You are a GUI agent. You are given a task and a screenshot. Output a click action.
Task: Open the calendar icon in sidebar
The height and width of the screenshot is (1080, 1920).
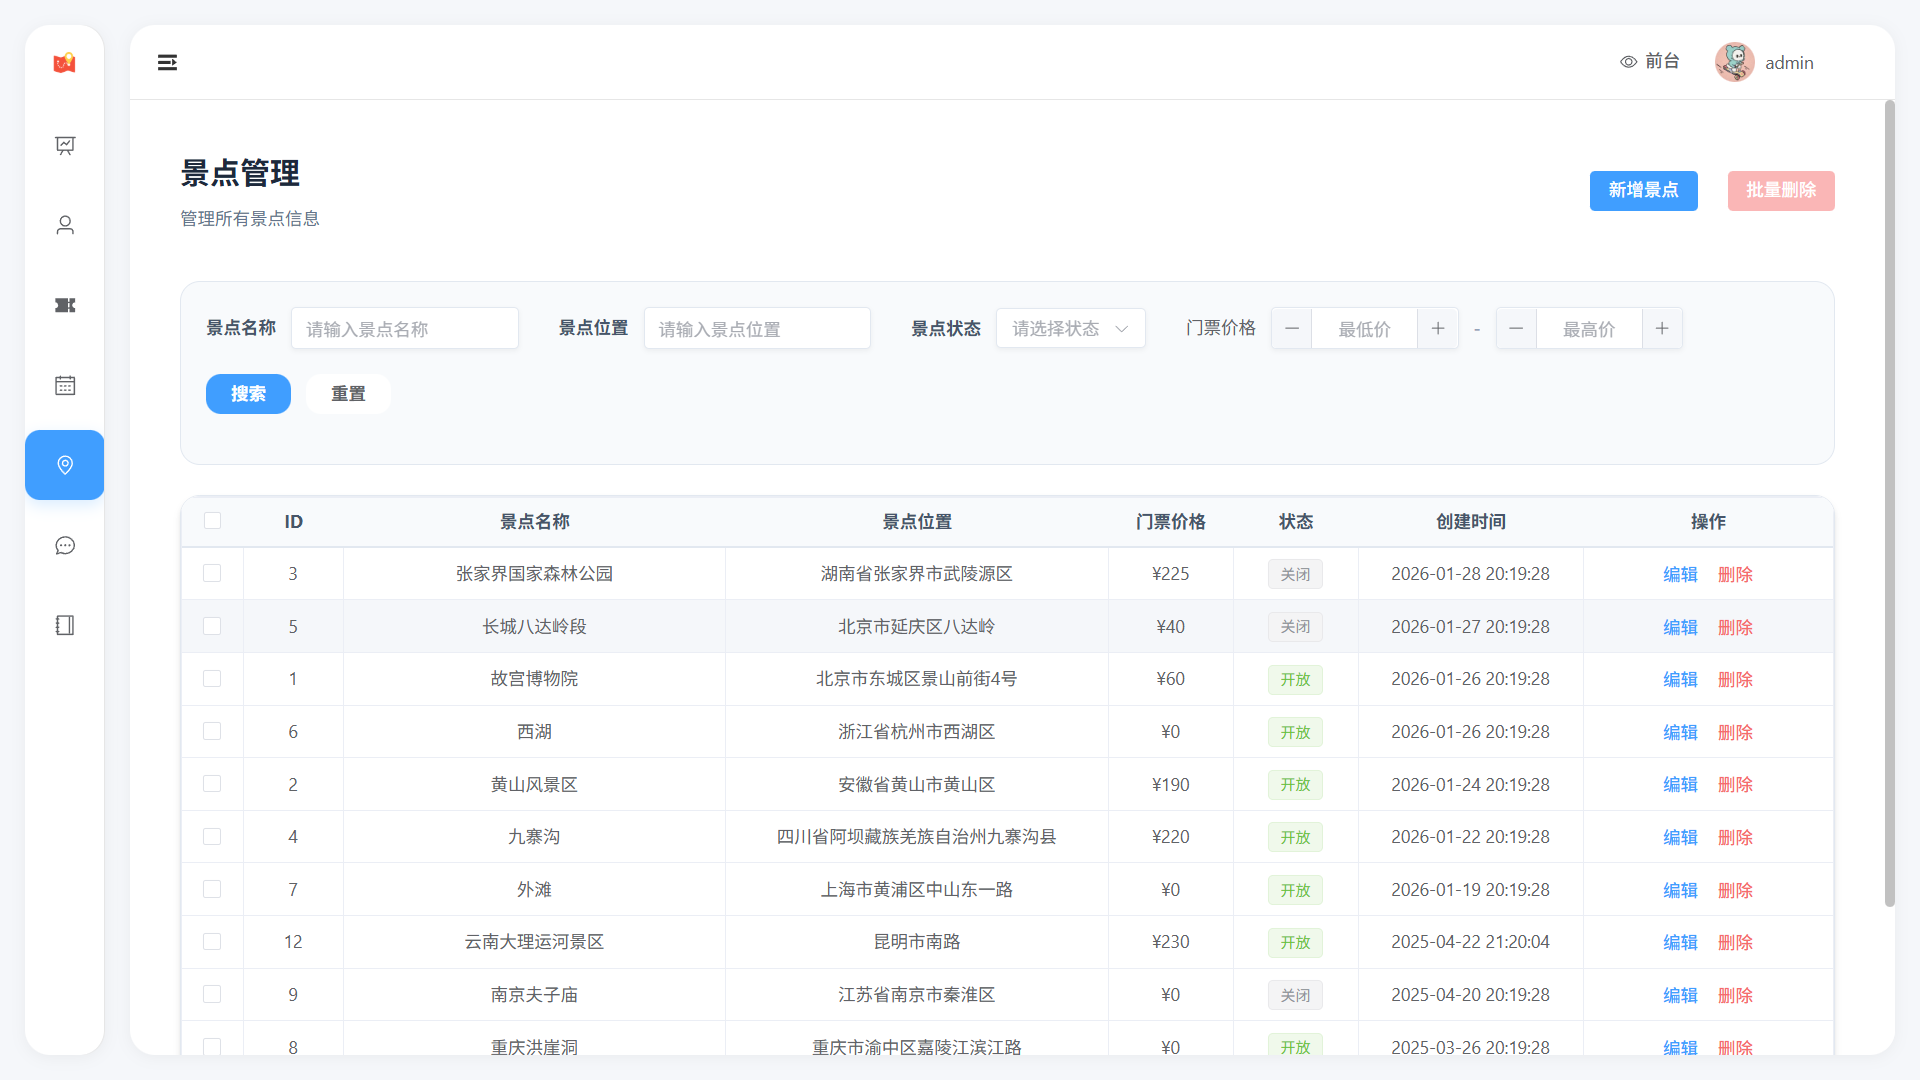pyautogui.click(x=65, y=385)
